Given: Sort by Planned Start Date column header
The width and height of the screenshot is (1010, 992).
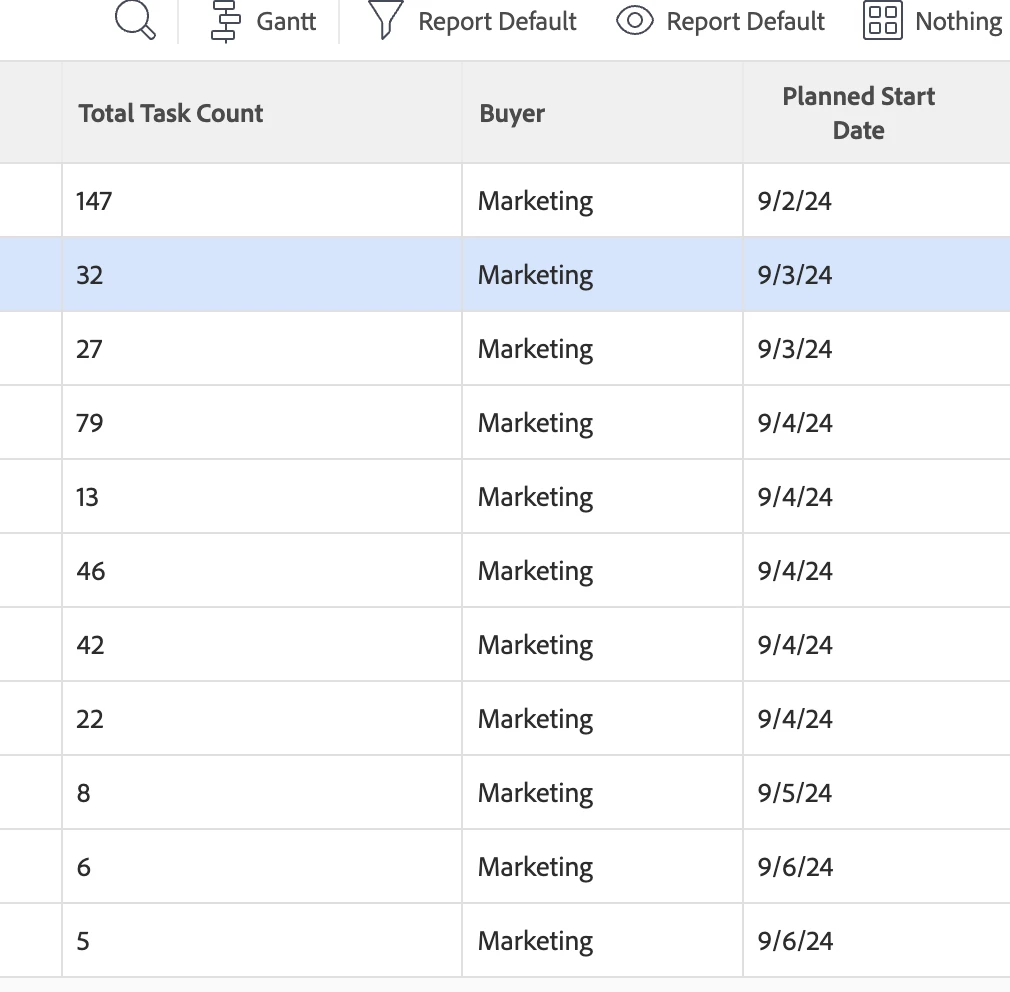Looking at the screenshot, I should (x=858, y=113).
